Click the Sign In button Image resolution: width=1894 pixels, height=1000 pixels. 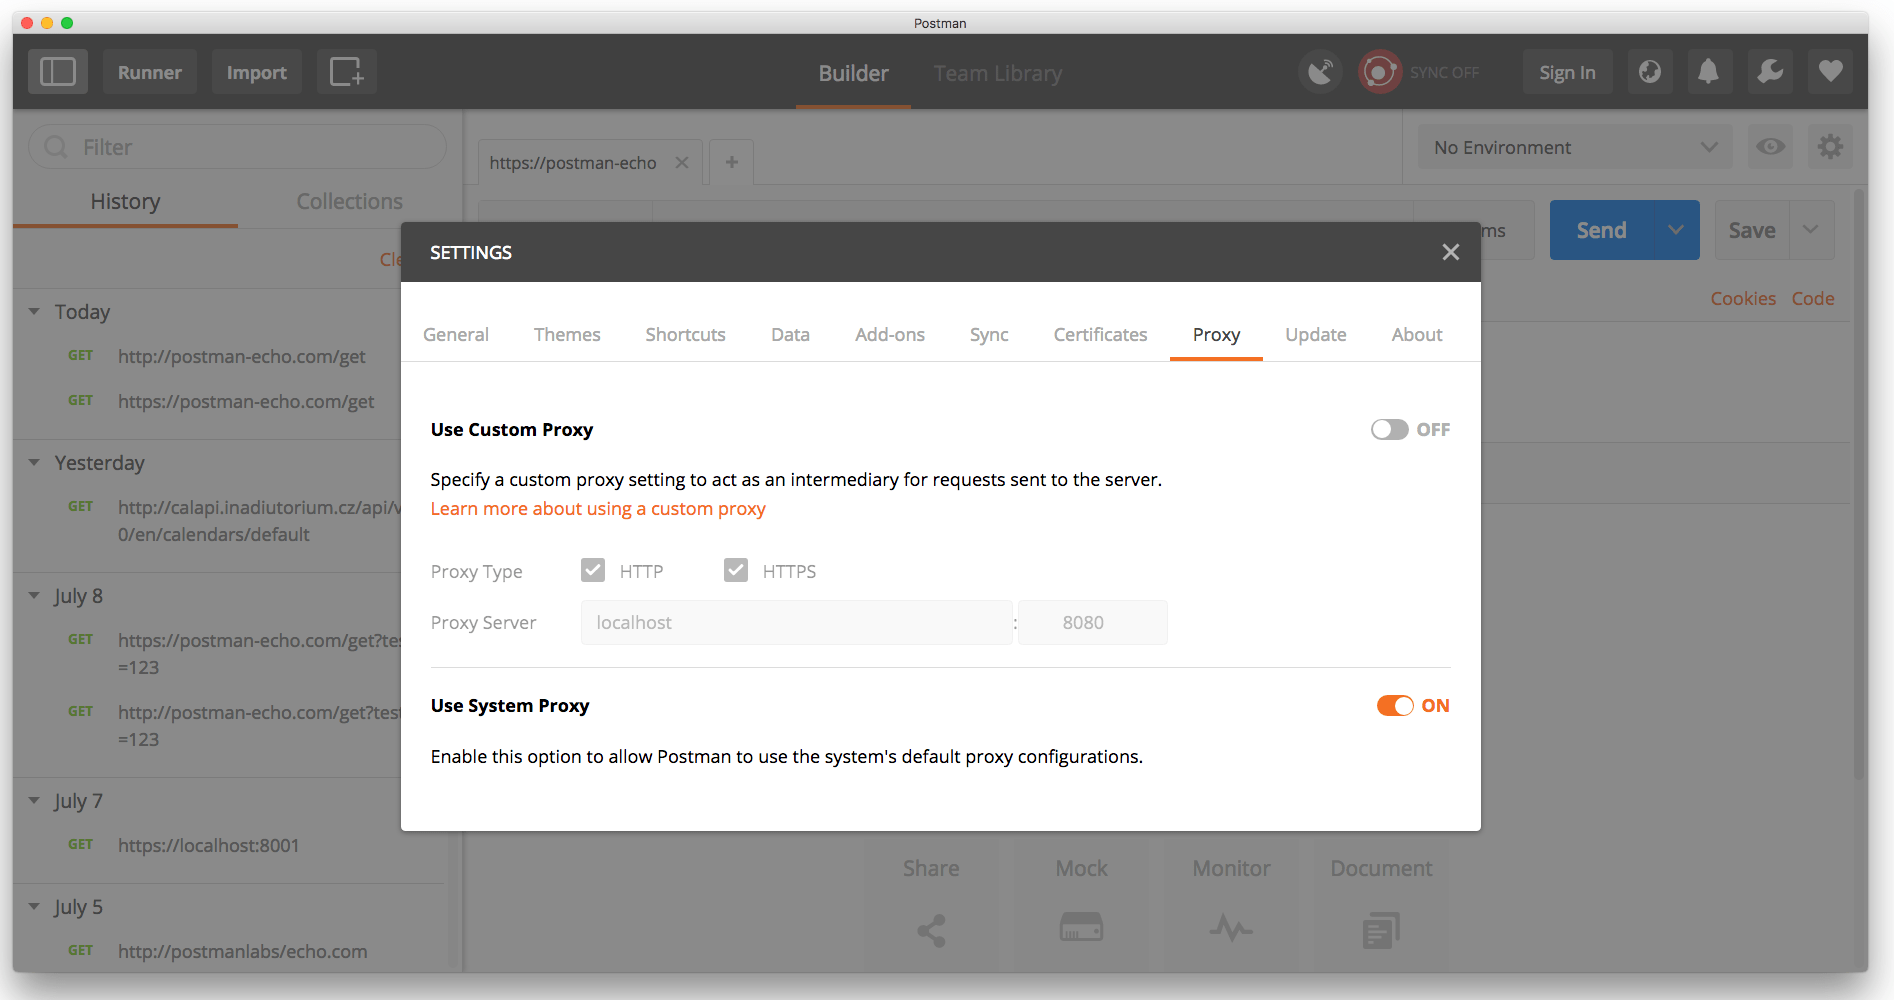[1567, 72]
